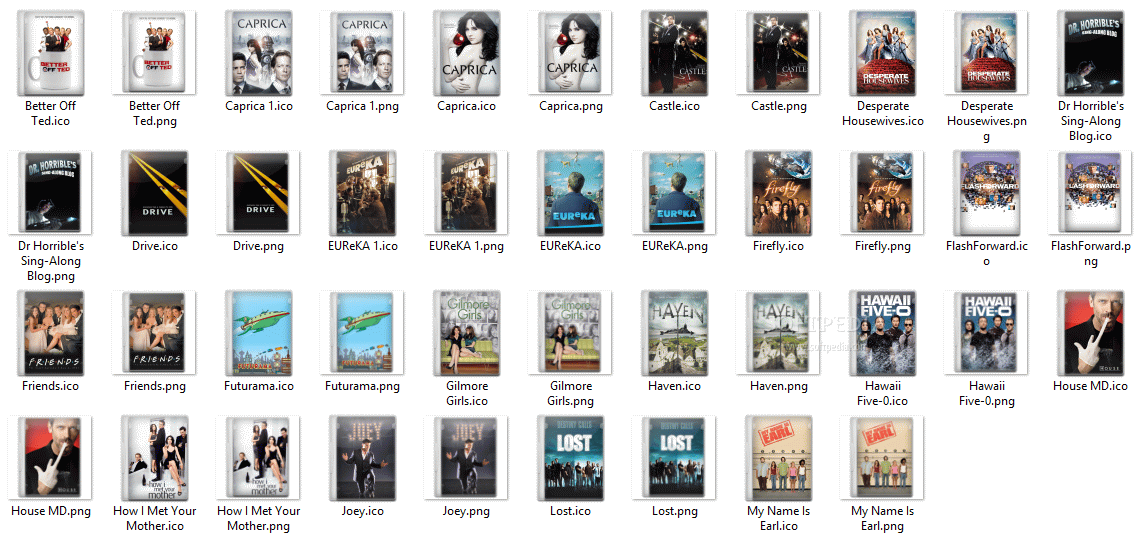The height and width of the screenshot is (543, 1135).
Task: Select the Futurama.png icon
Action: click(363, 333)
